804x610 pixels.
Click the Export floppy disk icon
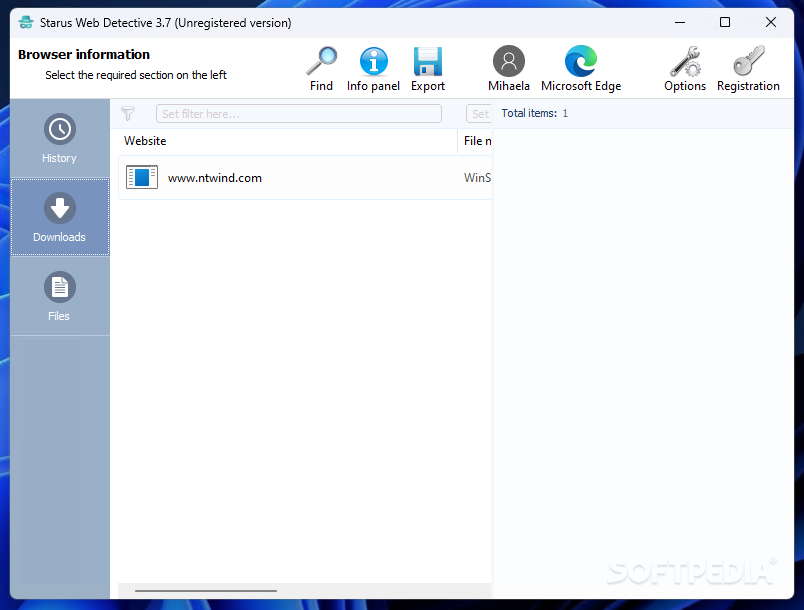point(428,69)
